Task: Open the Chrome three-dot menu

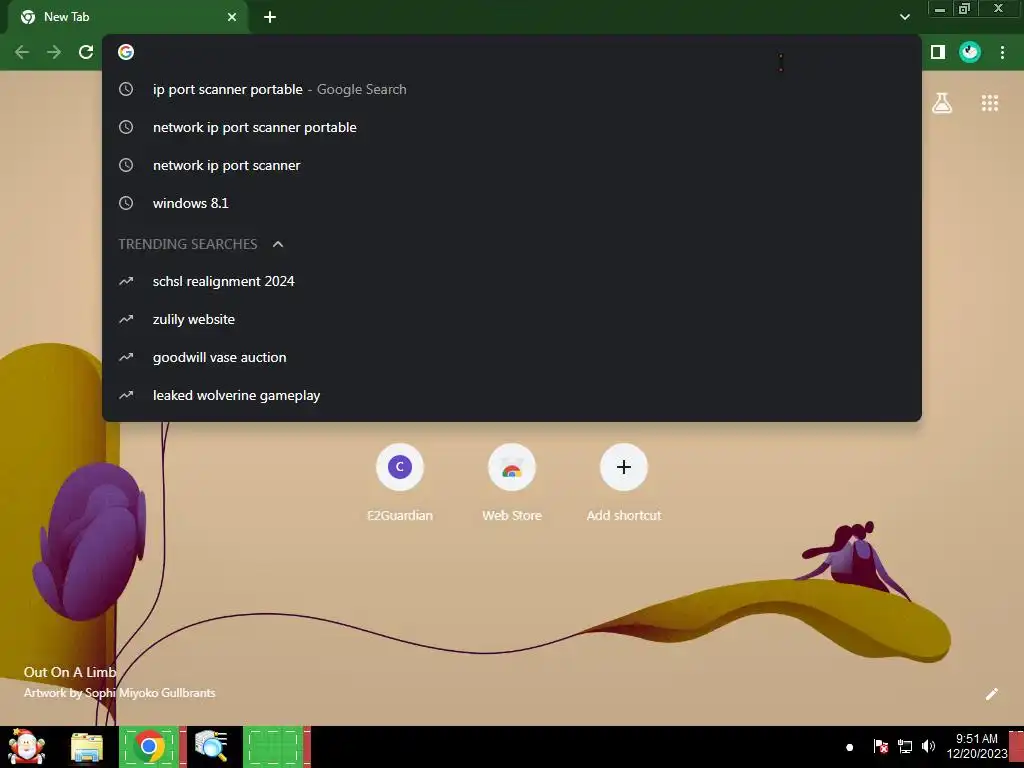Action: pos(1002,52)
